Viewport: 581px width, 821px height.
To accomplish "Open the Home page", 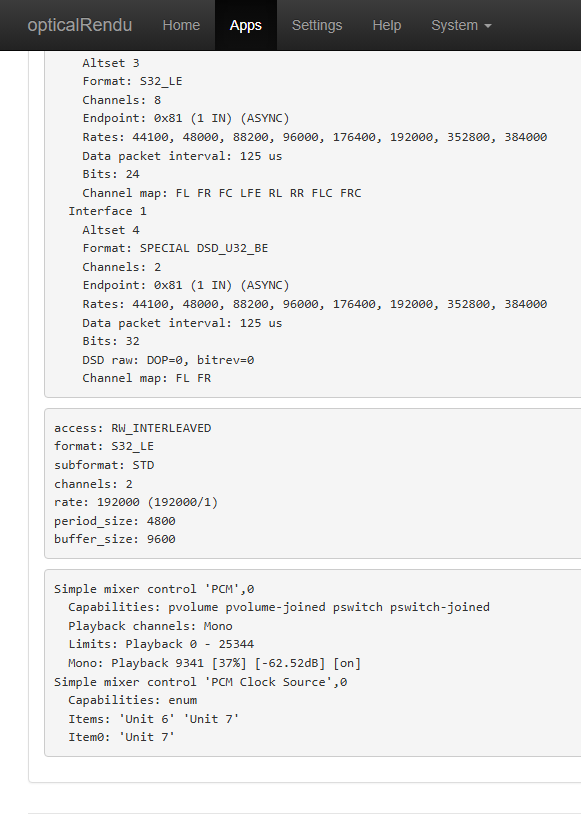I will coord(181,25).
